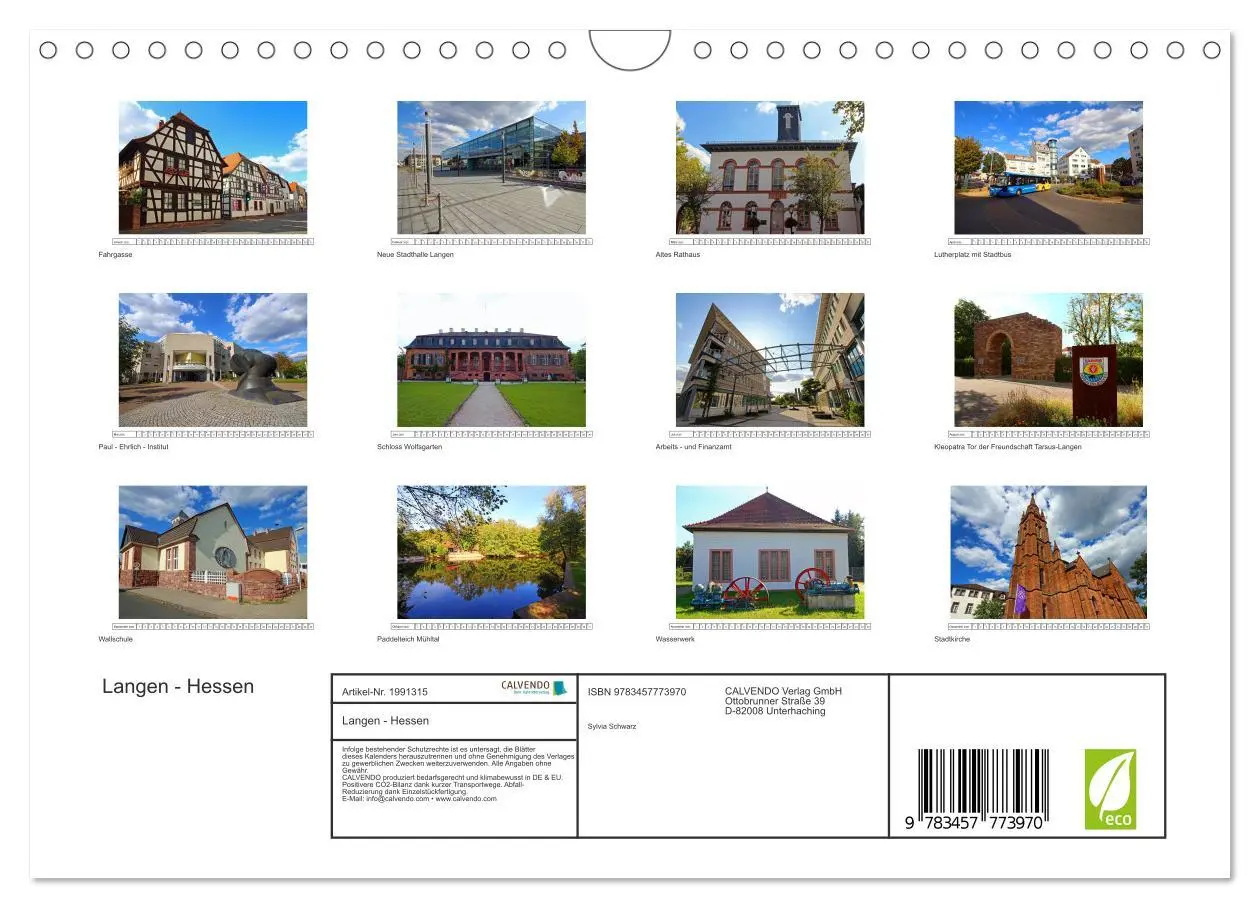The image size is (1260, 908).
Task: Click the 'Schloss Wolfsgarten' caption
Action: pyautogui.click(x=409, y=447)
